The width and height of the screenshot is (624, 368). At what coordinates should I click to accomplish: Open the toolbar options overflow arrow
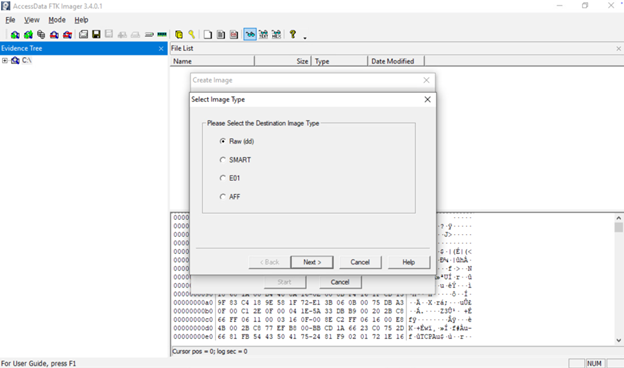pyautogui.click(x=305, y=38)
